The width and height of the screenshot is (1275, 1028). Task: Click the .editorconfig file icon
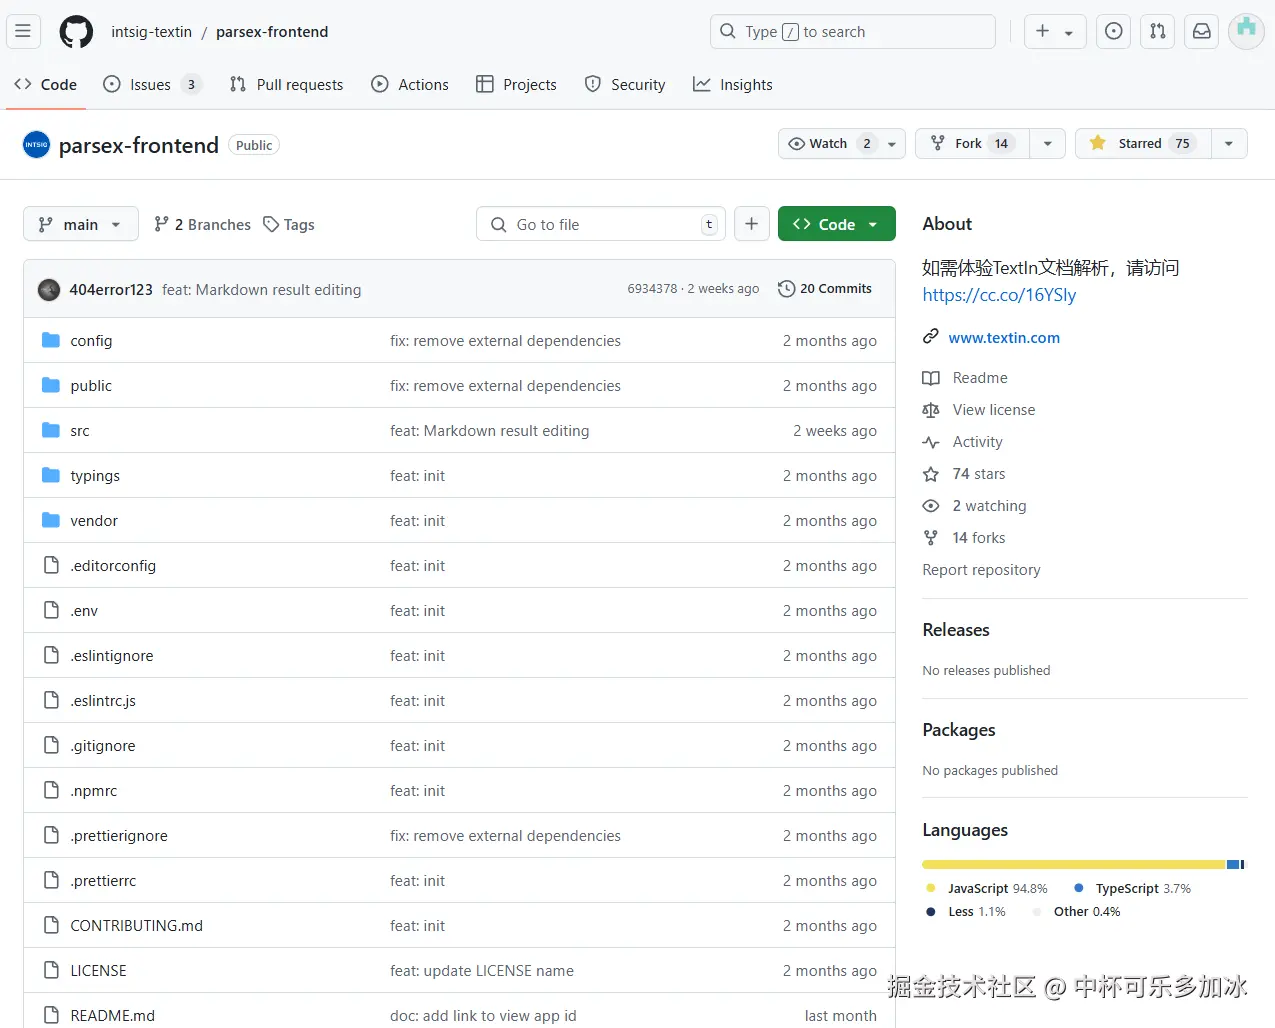(x=51, y=565)
